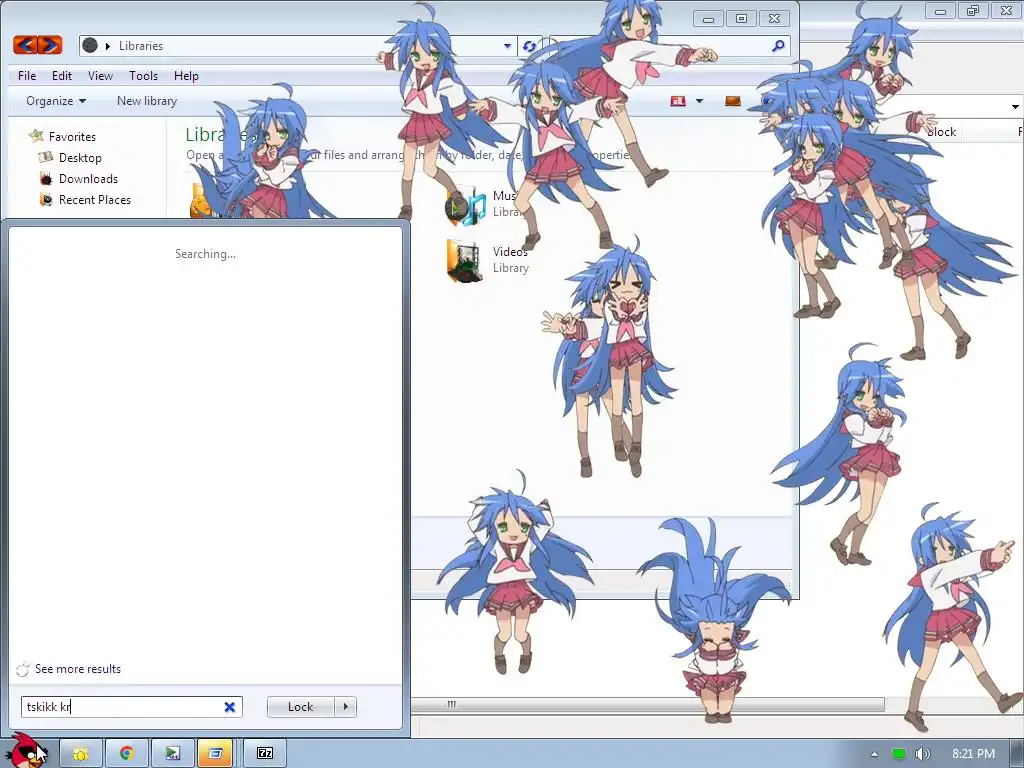The height and width of the screenshot is (768, 1024).
Task: Open the green arrow taskbar app
Action: 172,754
